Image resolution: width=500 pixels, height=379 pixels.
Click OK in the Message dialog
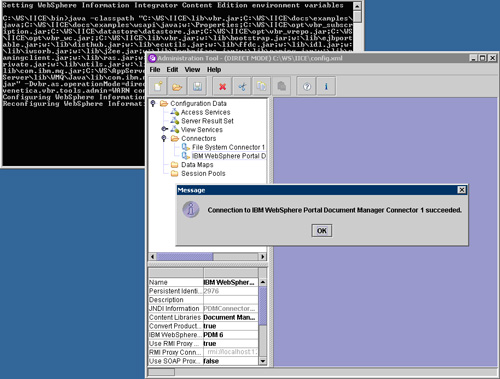(x=322, y=231)
